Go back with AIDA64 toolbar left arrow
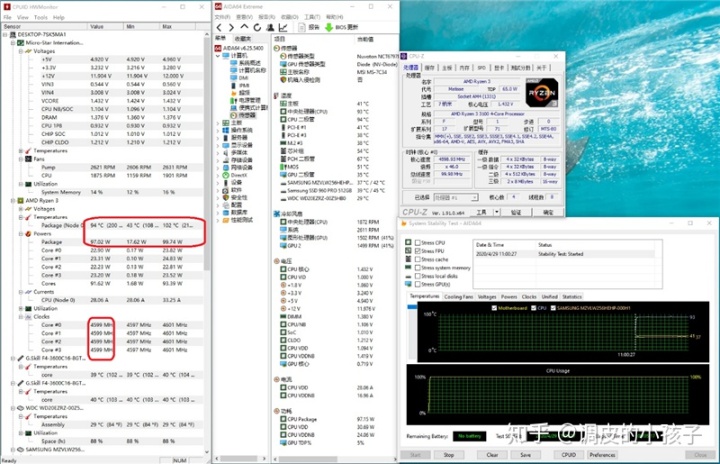 219,28
